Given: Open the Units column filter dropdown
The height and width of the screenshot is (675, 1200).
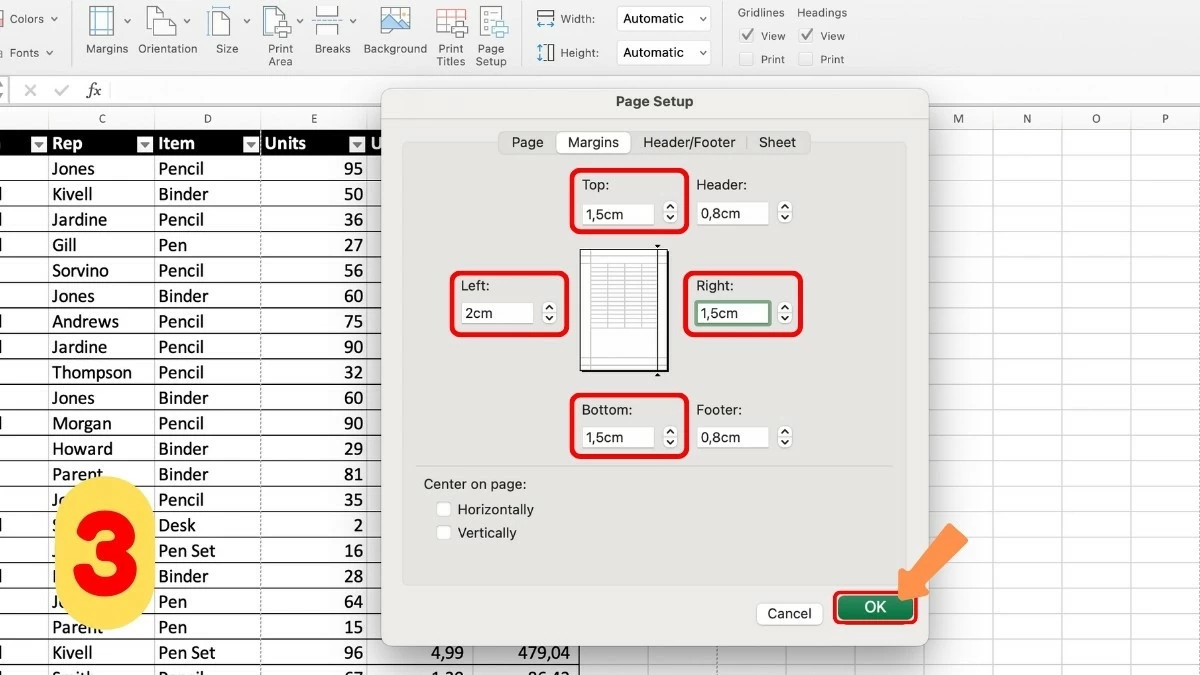Looking at the screenshot, I should 357,143.
